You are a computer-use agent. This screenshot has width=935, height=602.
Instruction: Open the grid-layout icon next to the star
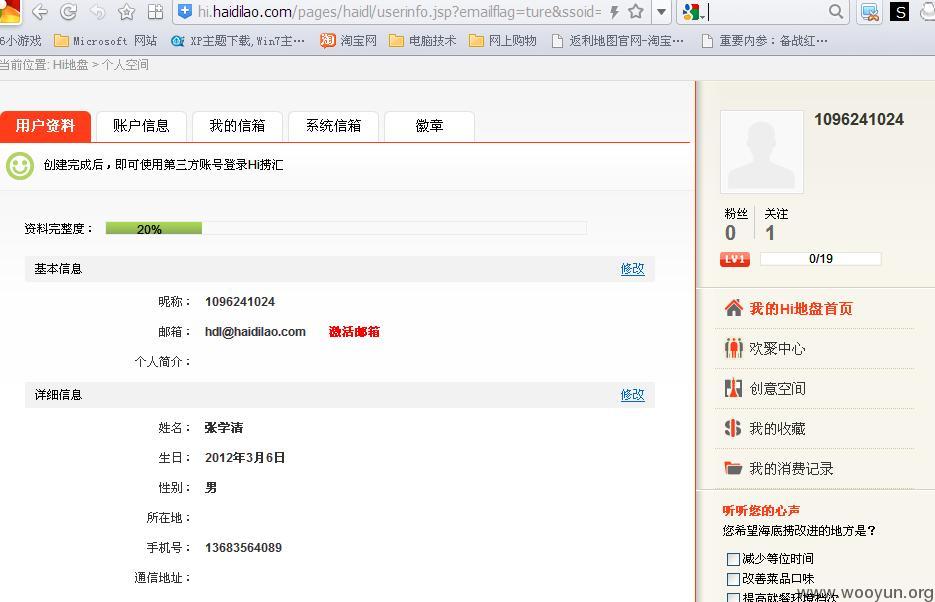point(155,11)
